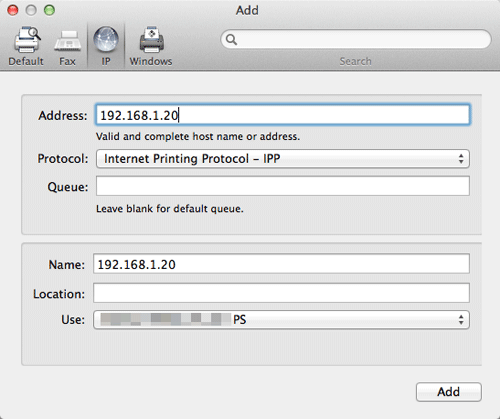Image resolution: width=500 pixels, height=419 pixels.
Task: Click the 'Leave blank for default queue' hint
Action: tap(170, 209)
